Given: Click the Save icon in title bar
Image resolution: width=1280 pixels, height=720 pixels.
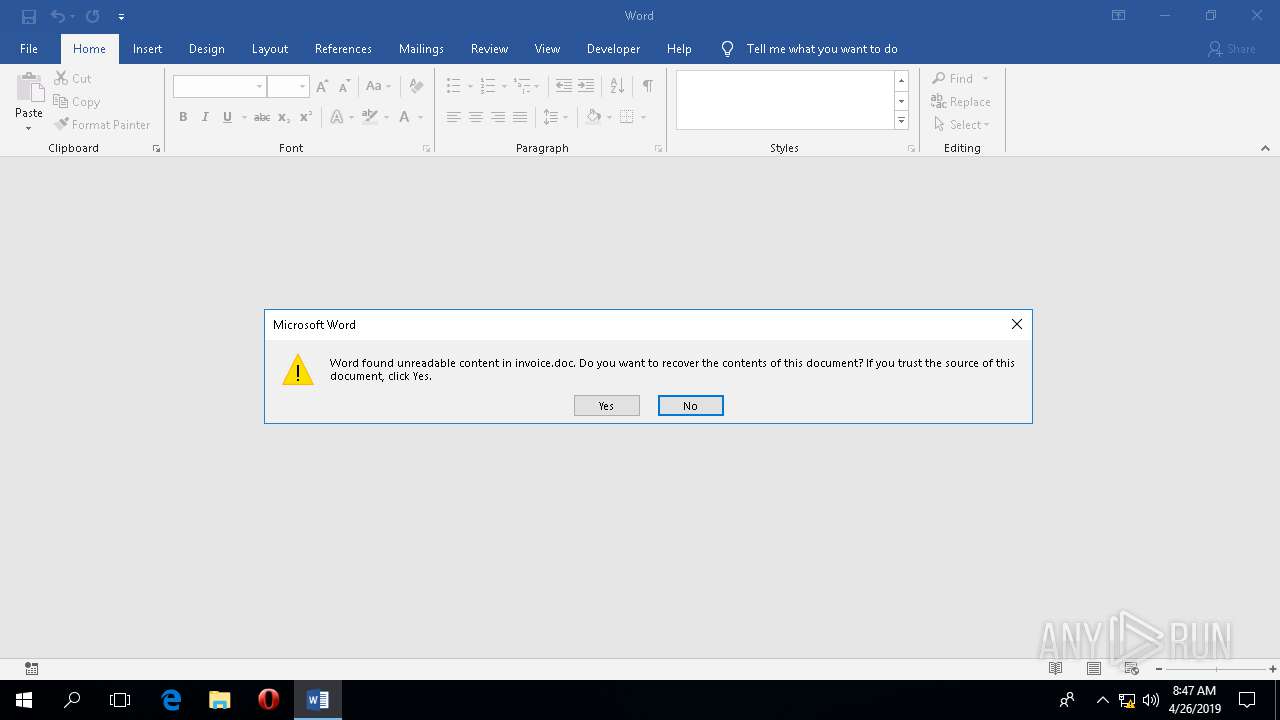Looking at the screenshot, I should tap(29, 16).
